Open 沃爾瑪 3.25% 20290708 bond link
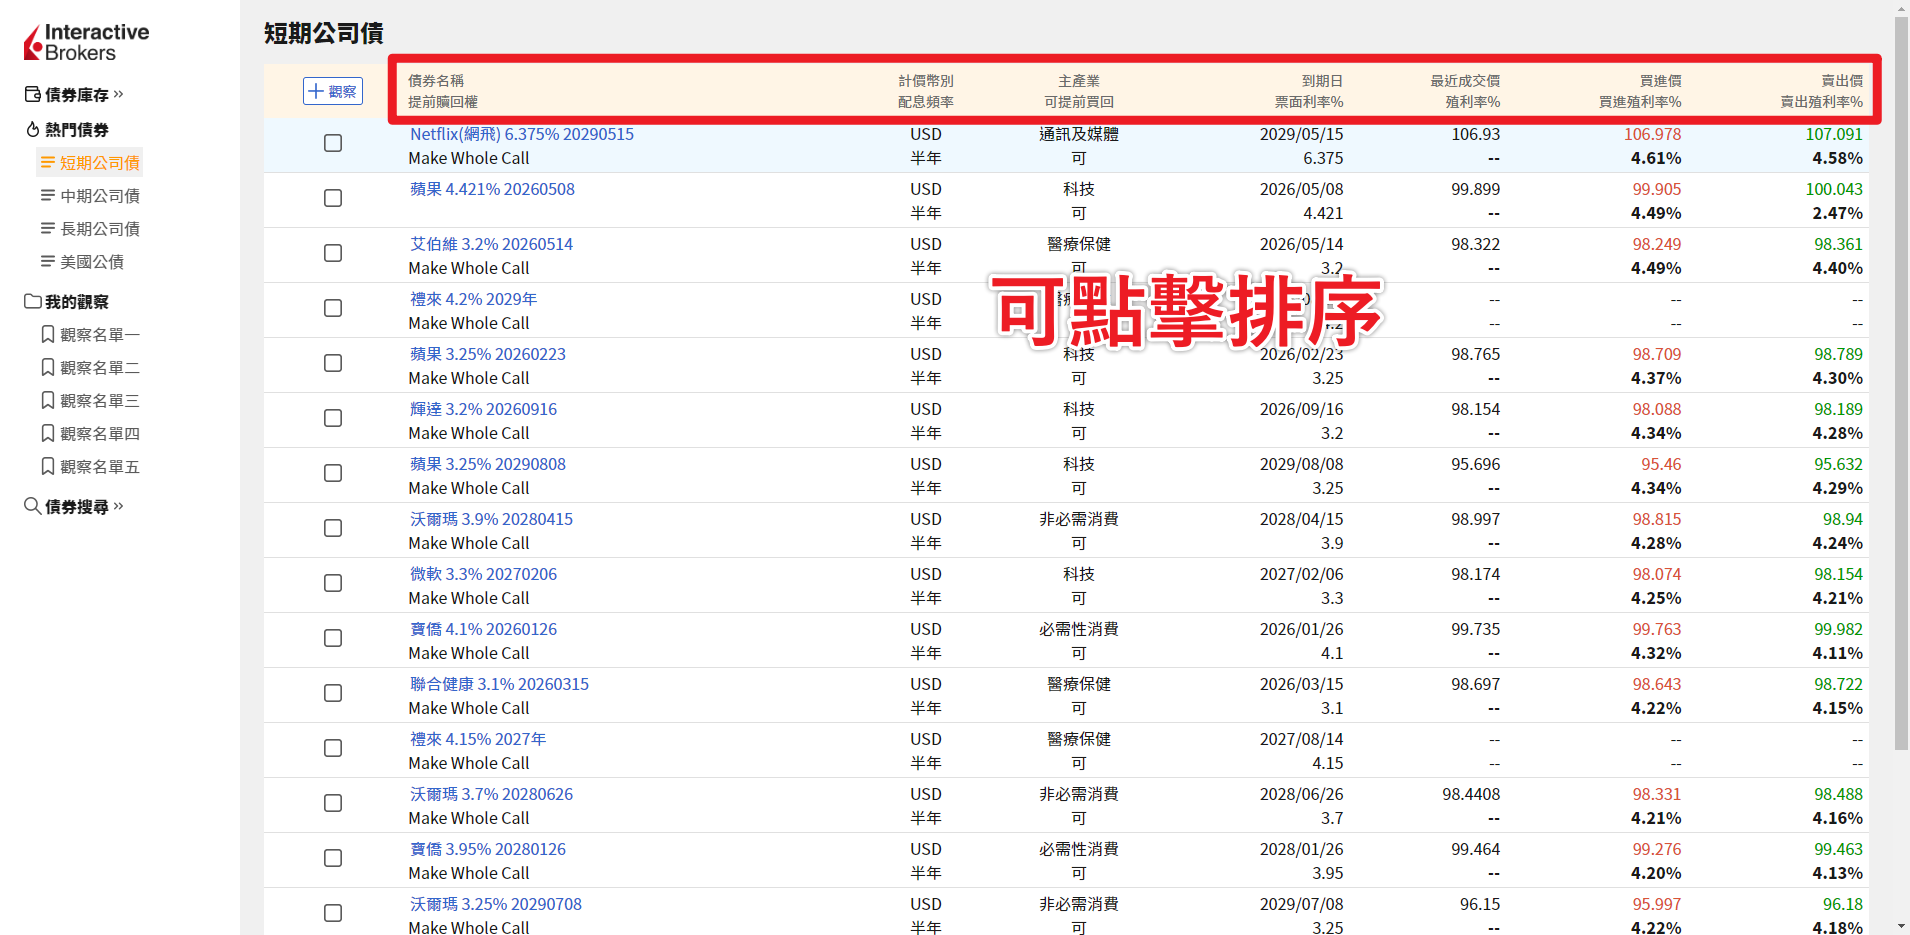The image size is (1910, 935). coord(496,904)
